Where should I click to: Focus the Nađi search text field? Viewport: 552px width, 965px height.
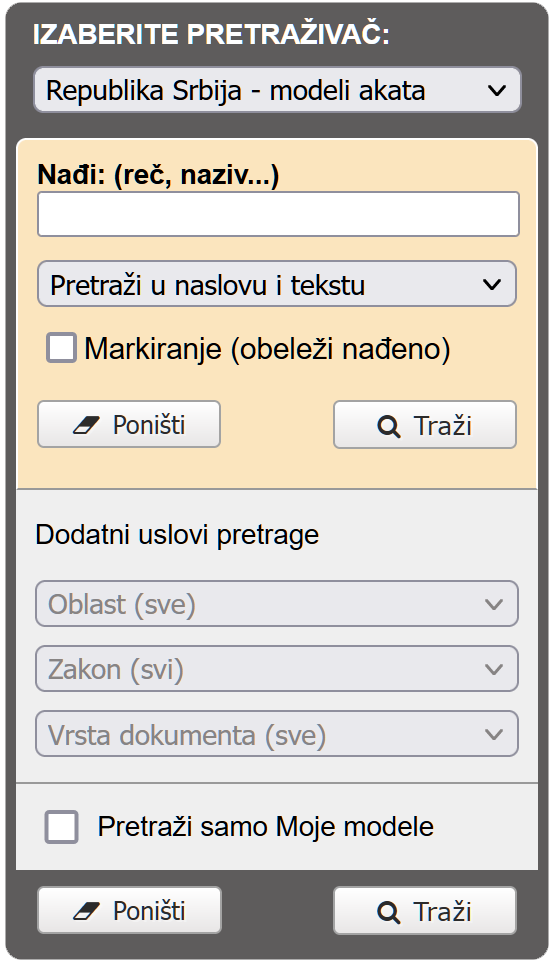point(278,214)
